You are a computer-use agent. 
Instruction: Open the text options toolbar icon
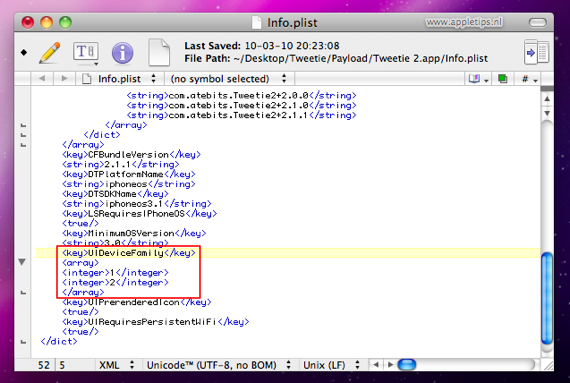tap(86, 53)
